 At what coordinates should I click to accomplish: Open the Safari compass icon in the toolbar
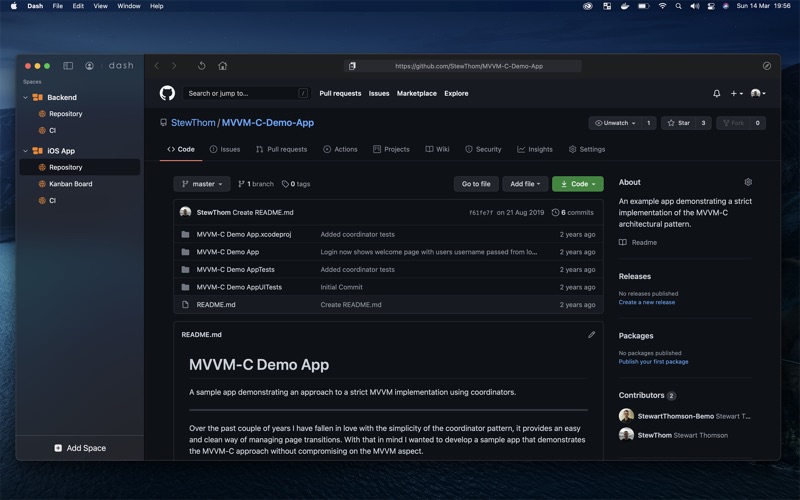(x=766, y=66)
